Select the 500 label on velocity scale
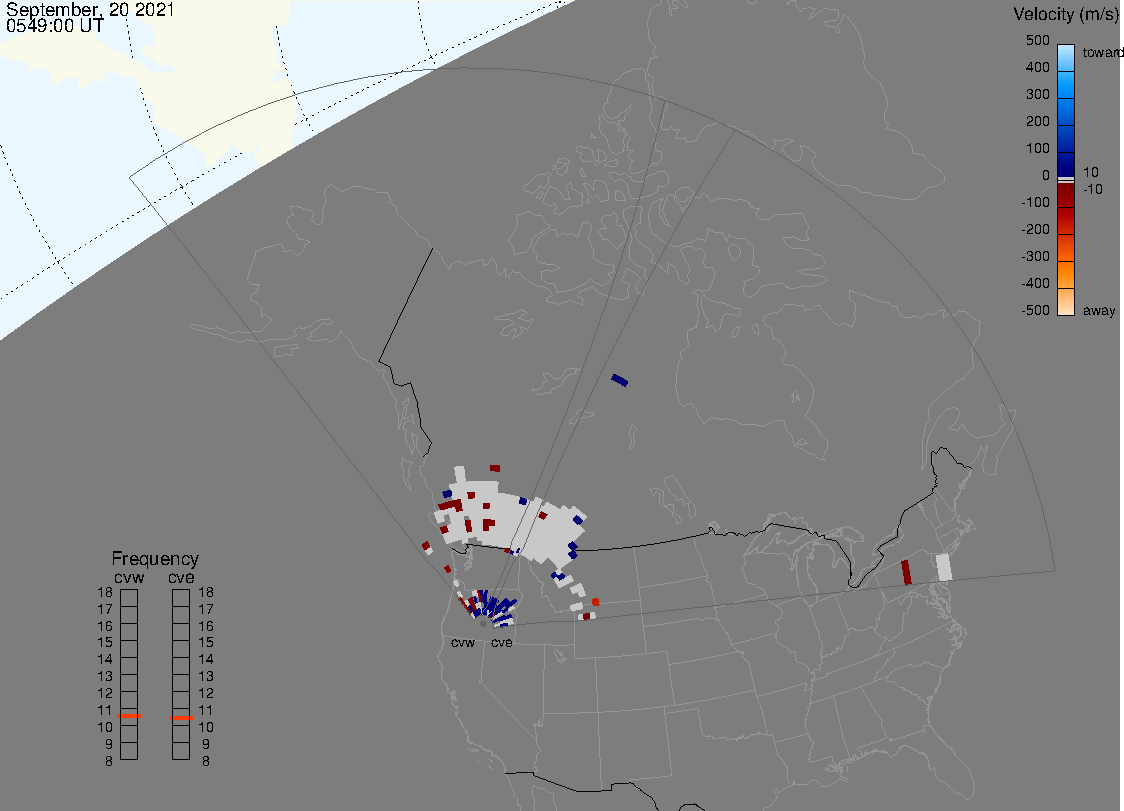Viewport: 1124px width, 811px height. tap(1037, 40)
